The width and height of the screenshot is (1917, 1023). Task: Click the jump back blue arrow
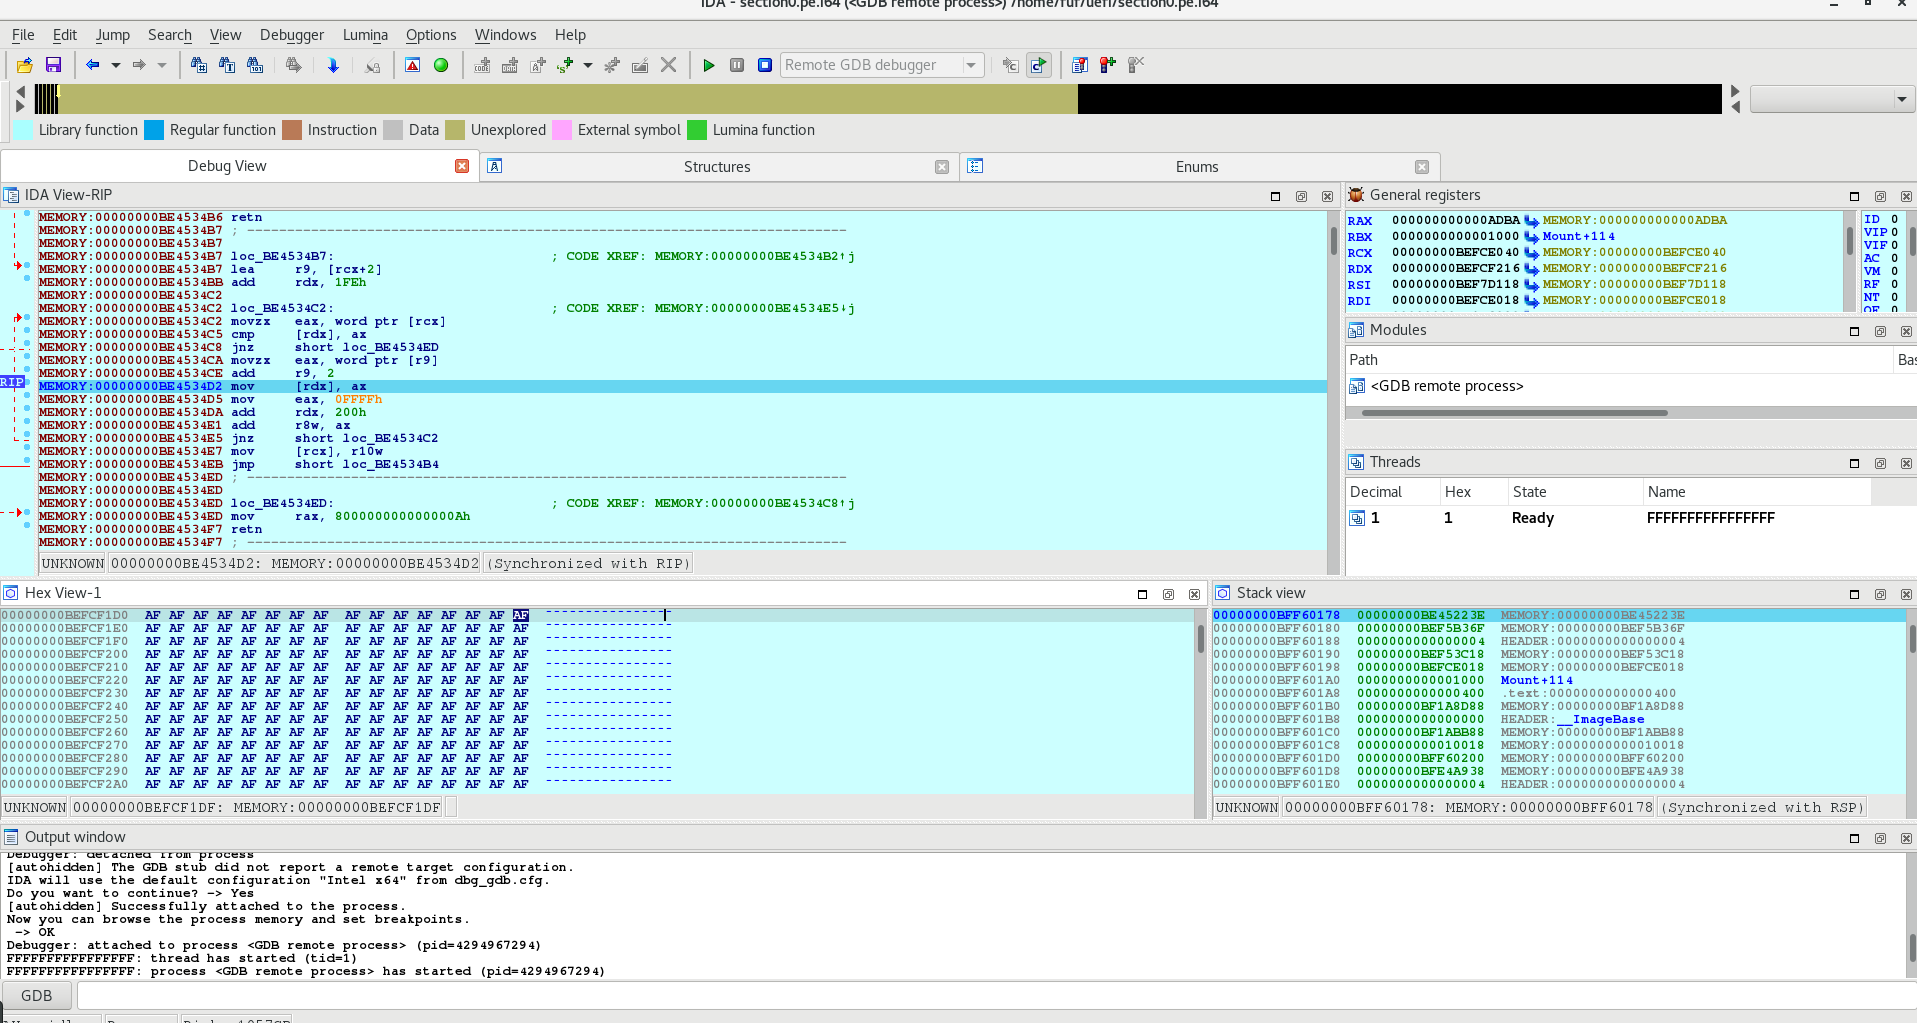[92, 65]
